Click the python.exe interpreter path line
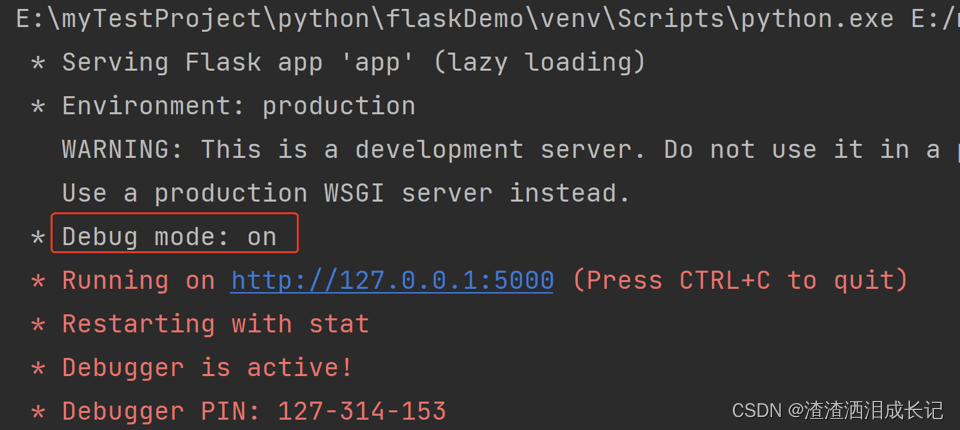This screenshot has width=960, height=430. point(488,19)
